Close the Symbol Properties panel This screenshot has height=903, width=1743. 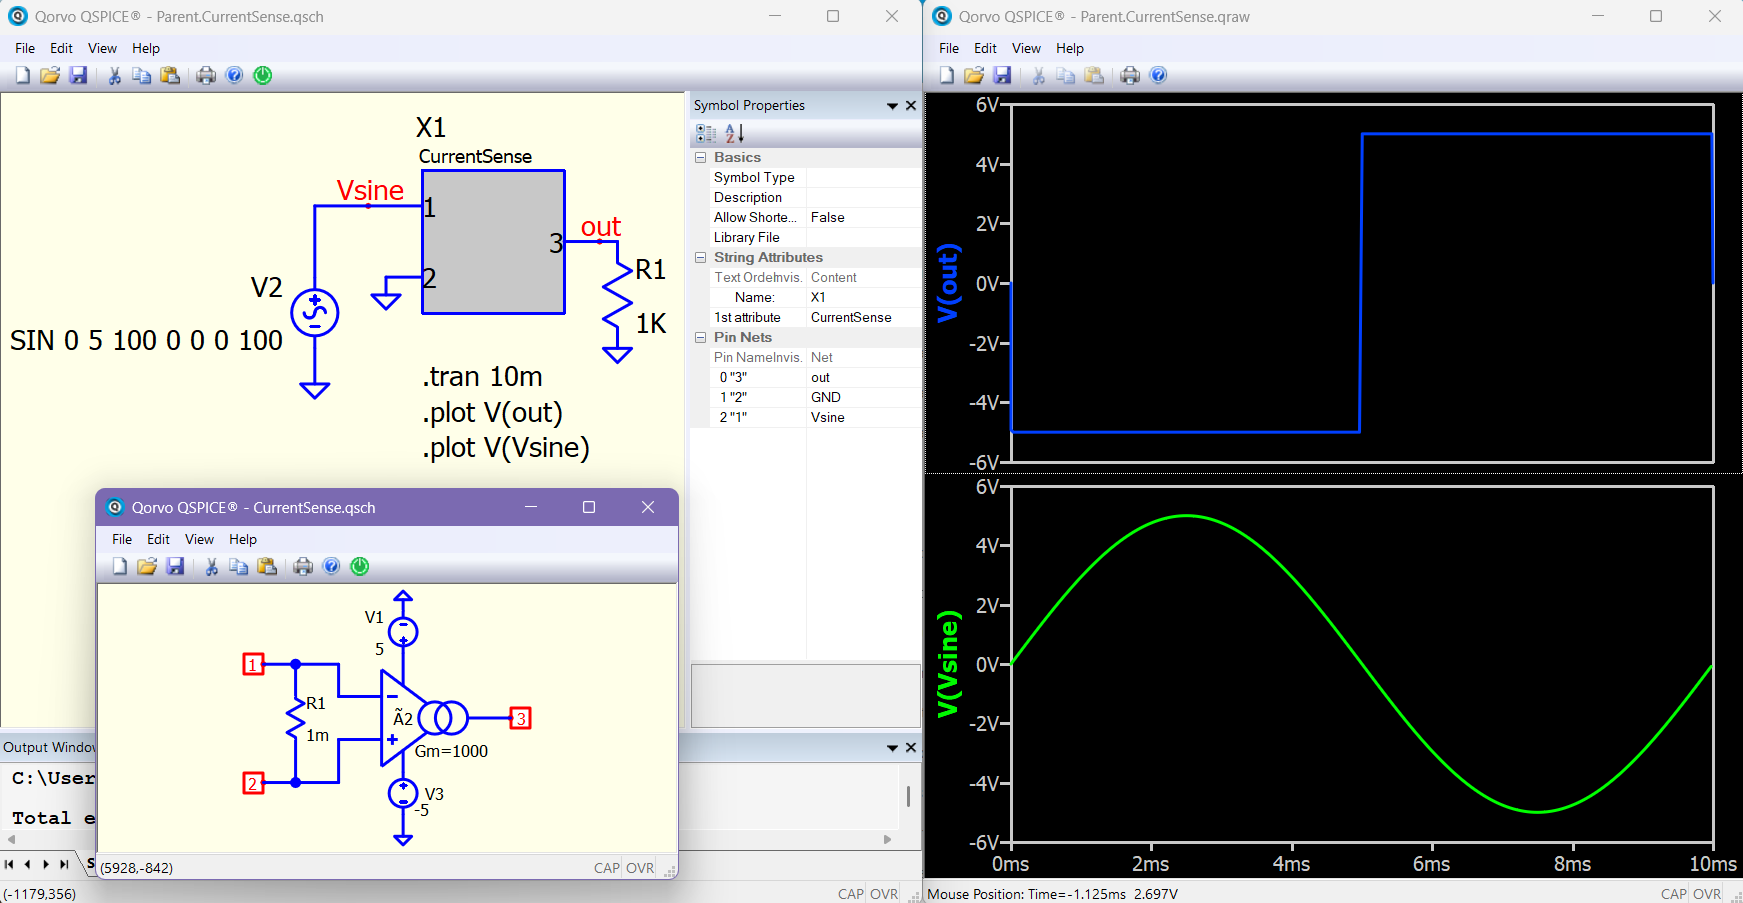coord(911,105)
